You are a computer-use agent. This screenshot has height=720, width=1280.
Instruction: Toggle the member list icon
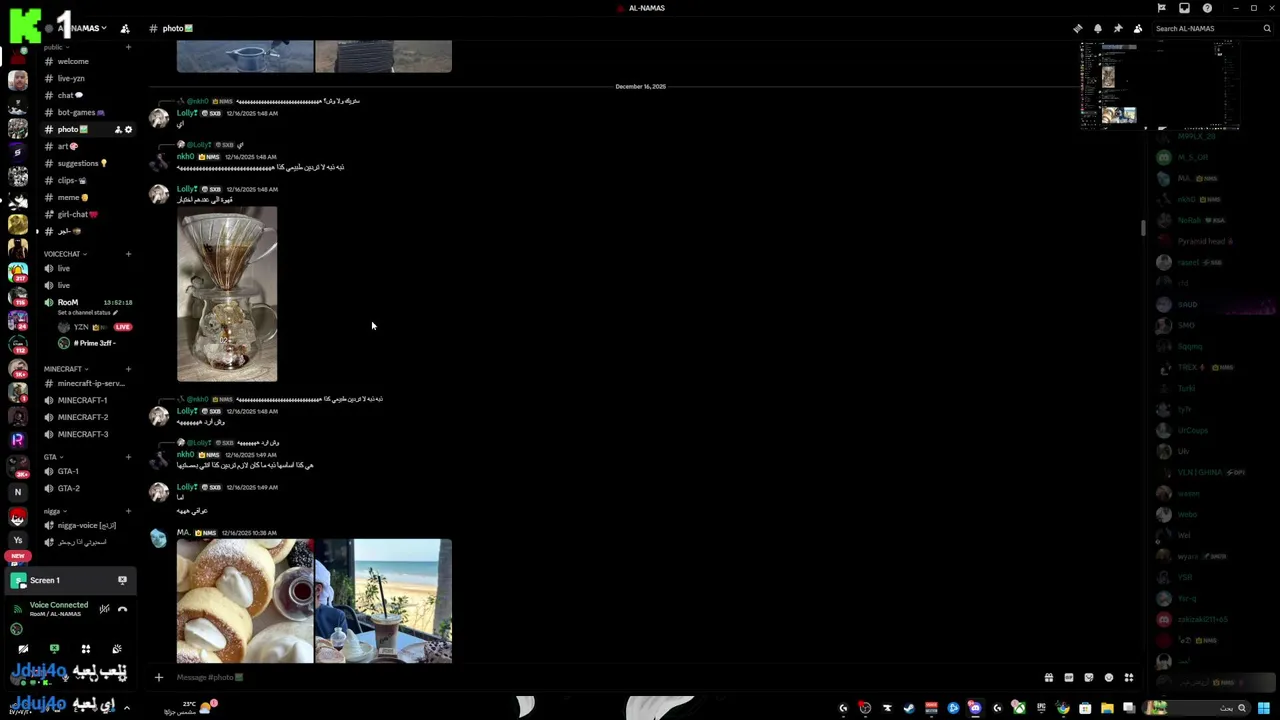coord(1138,28)
